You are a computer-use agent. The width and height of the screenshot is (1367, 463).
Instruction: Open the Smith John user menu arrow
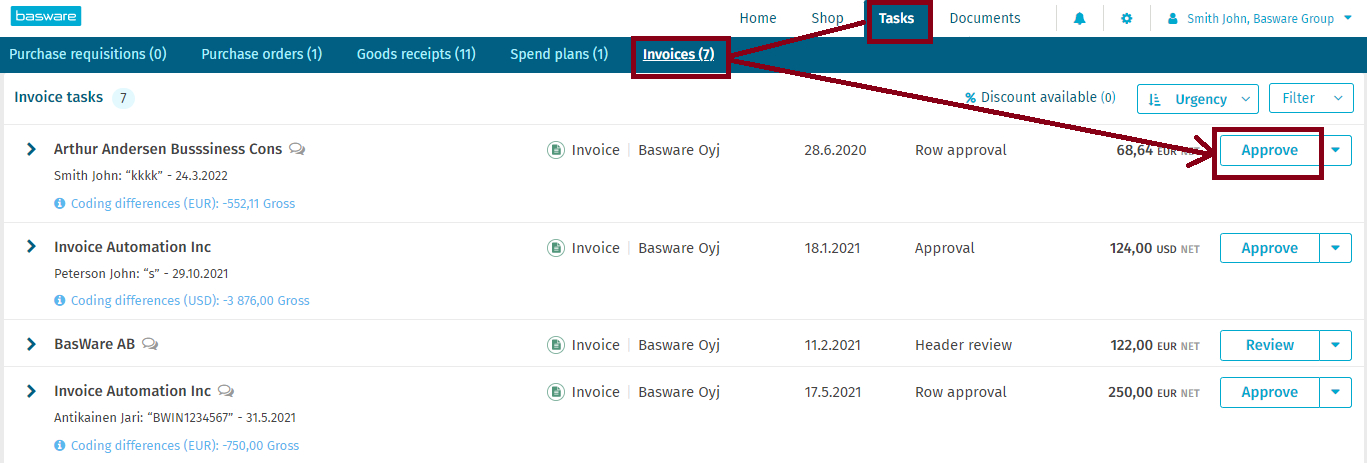(x=1350, y=18)
